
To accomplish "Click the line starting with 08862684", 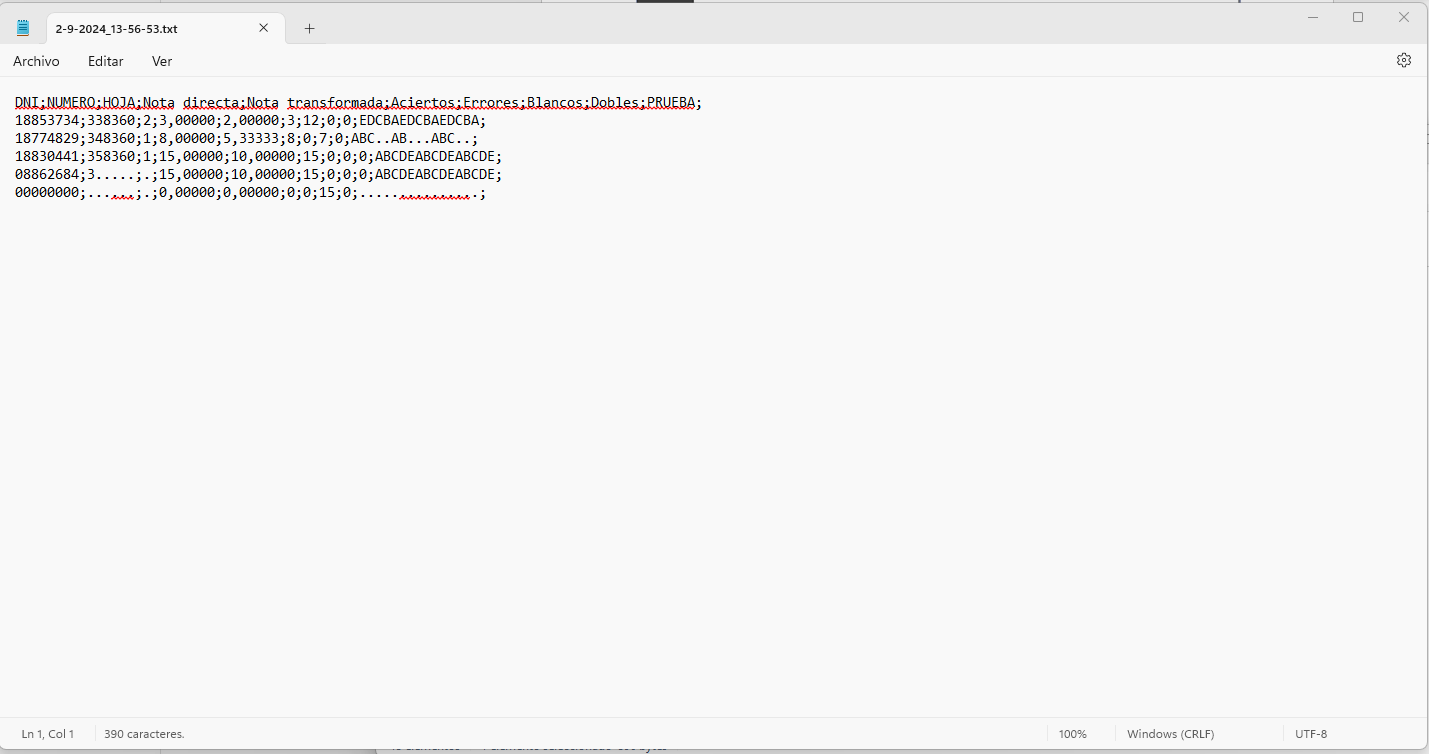I will pyautogui.click(x=259, y=174).
